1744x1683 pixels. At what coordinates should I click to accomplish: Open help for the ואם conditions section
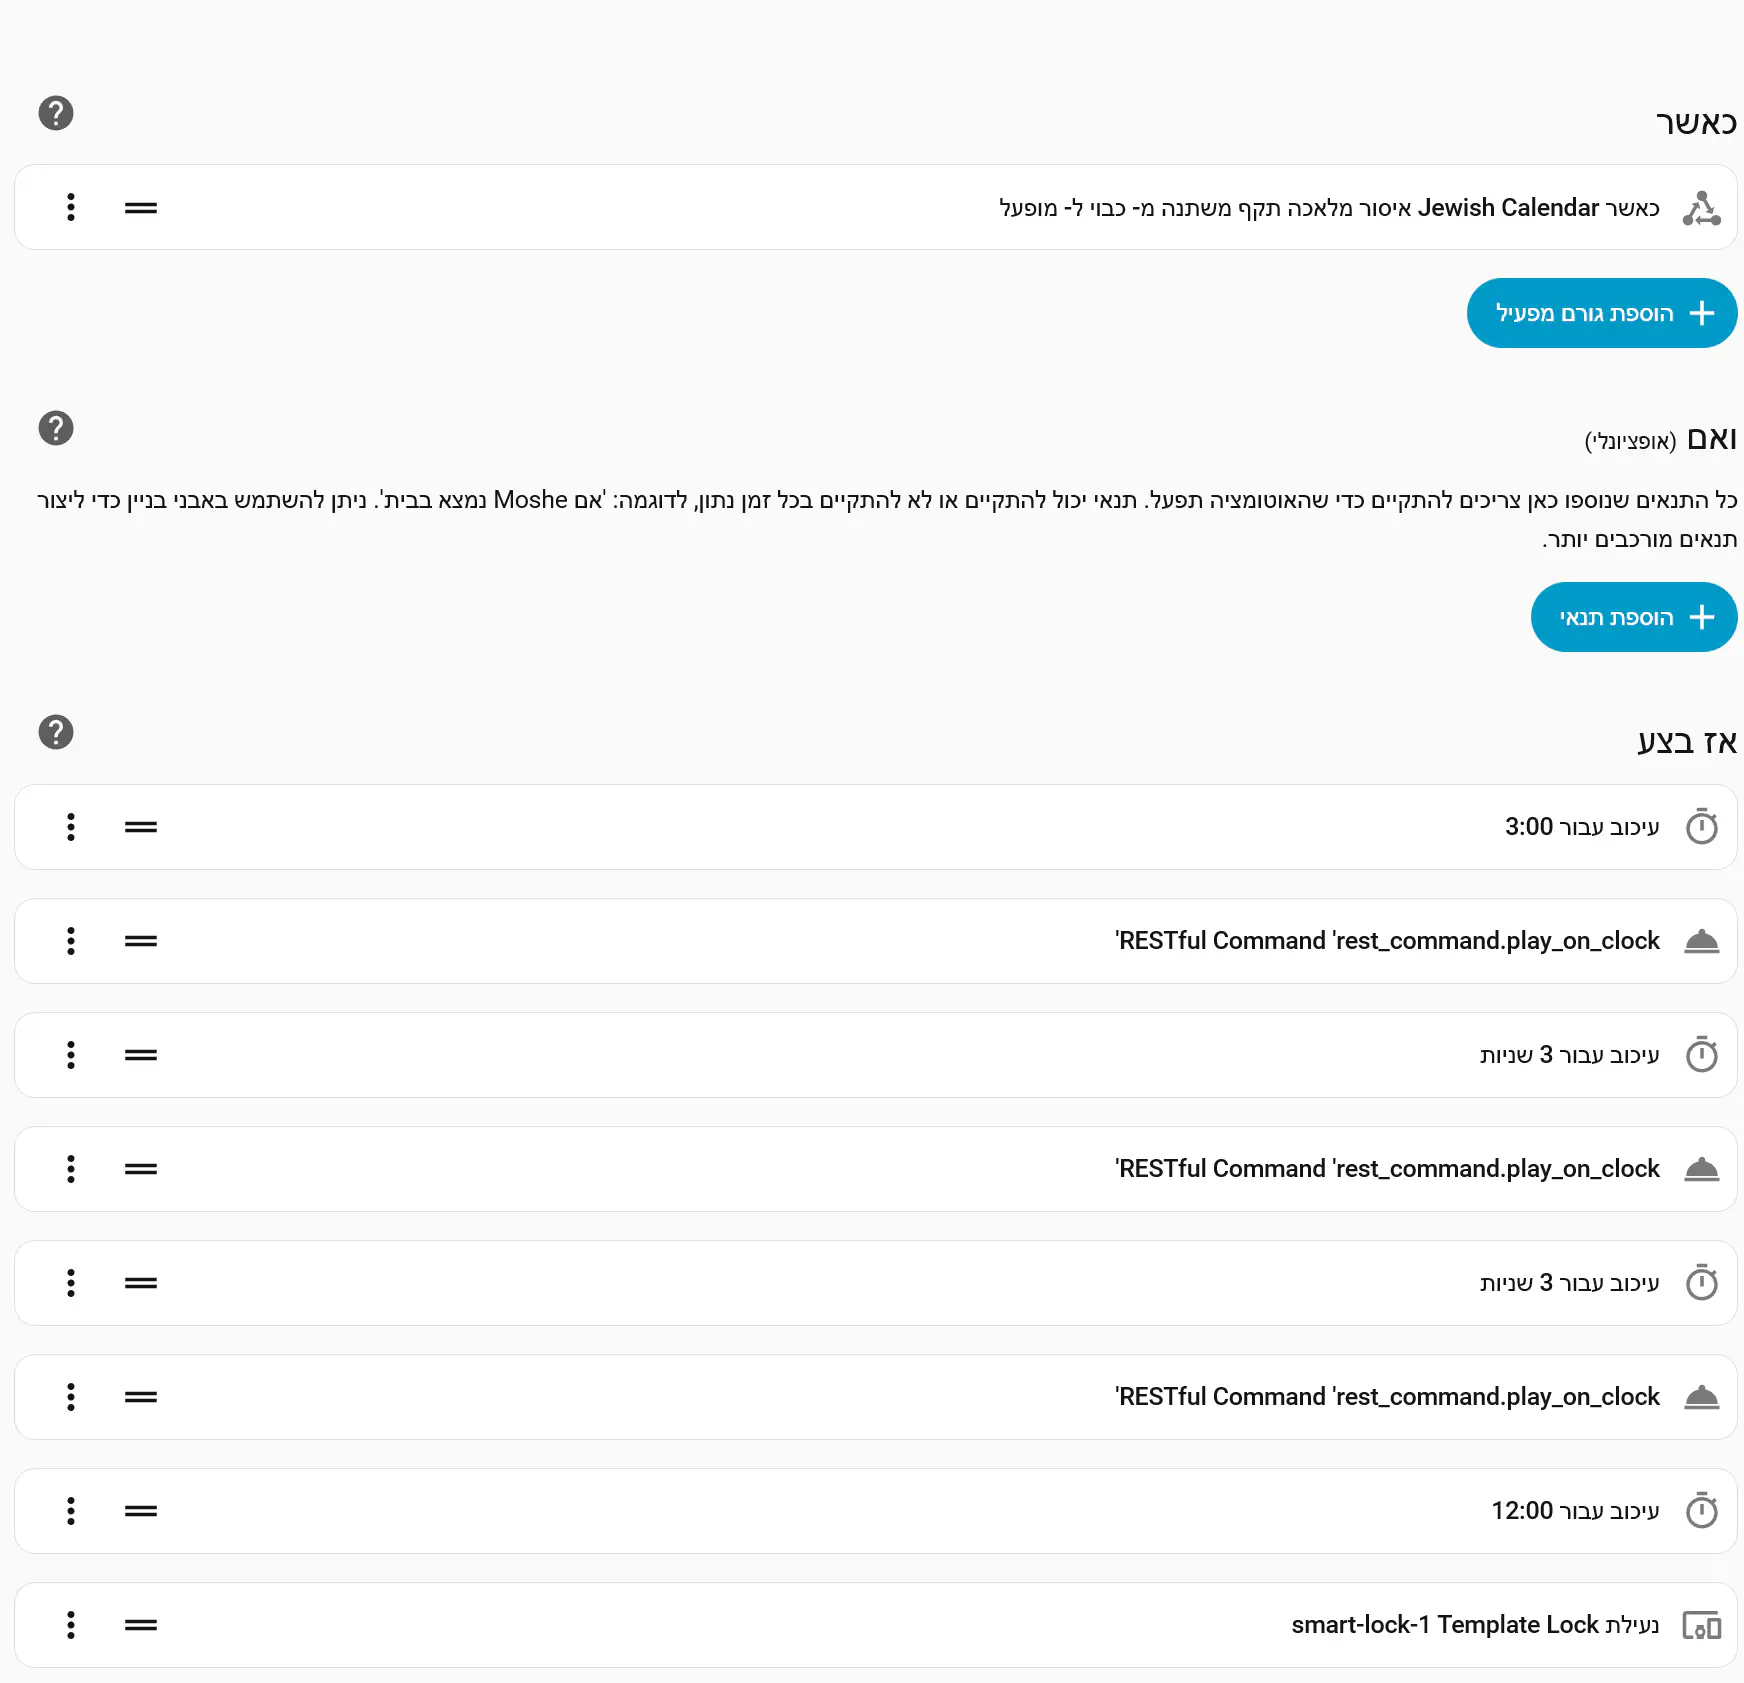(56, 428)
